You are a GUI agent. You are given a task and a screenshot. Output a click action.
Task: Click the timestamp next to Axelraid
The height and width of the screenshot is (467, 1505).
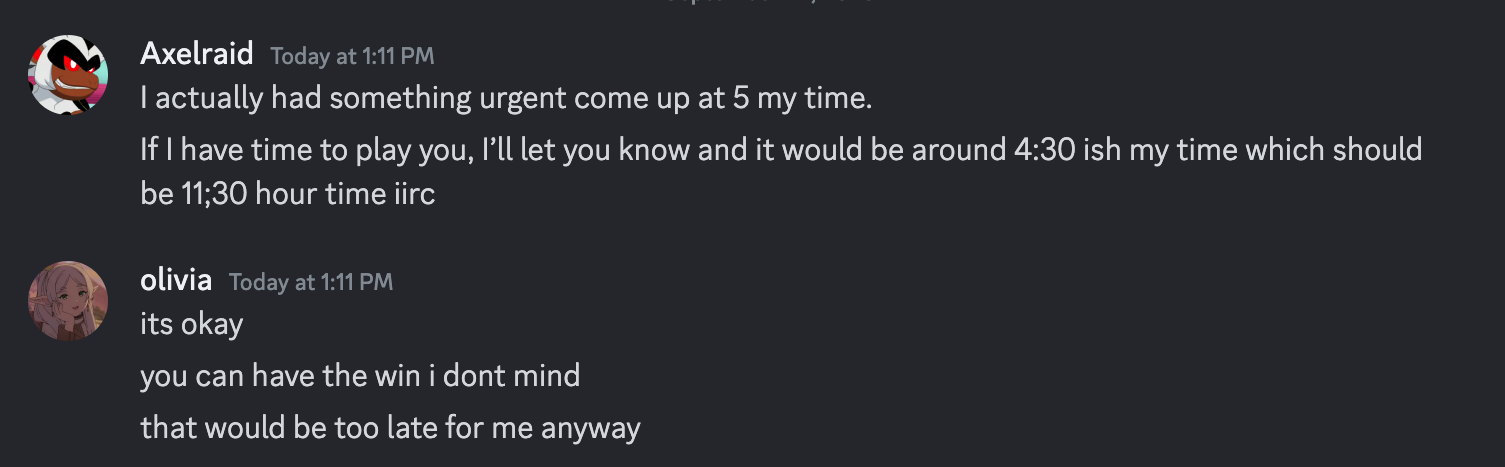tap(352, 56)
